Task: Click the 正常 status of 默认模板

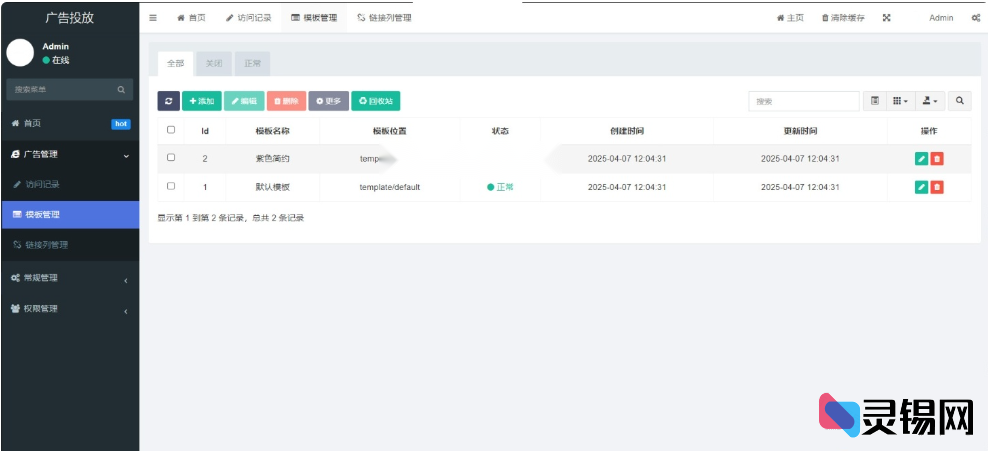Action: coord(500,187)
